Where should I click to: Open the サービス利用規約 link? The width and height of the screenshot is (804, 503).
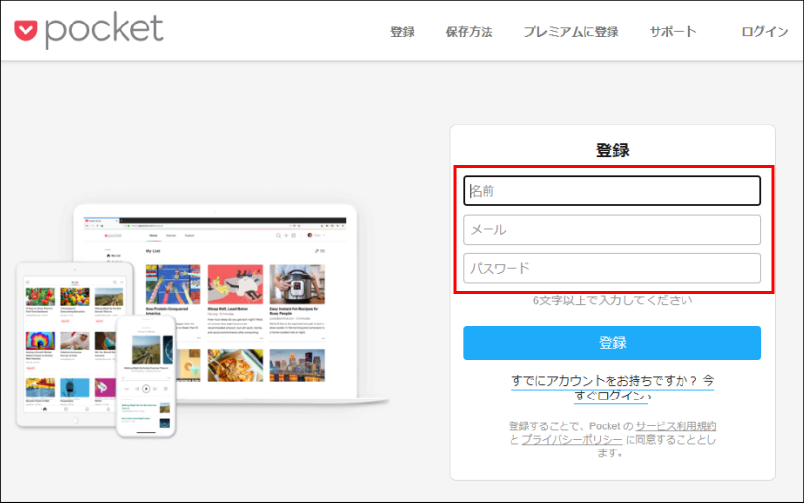click(676, 426)
